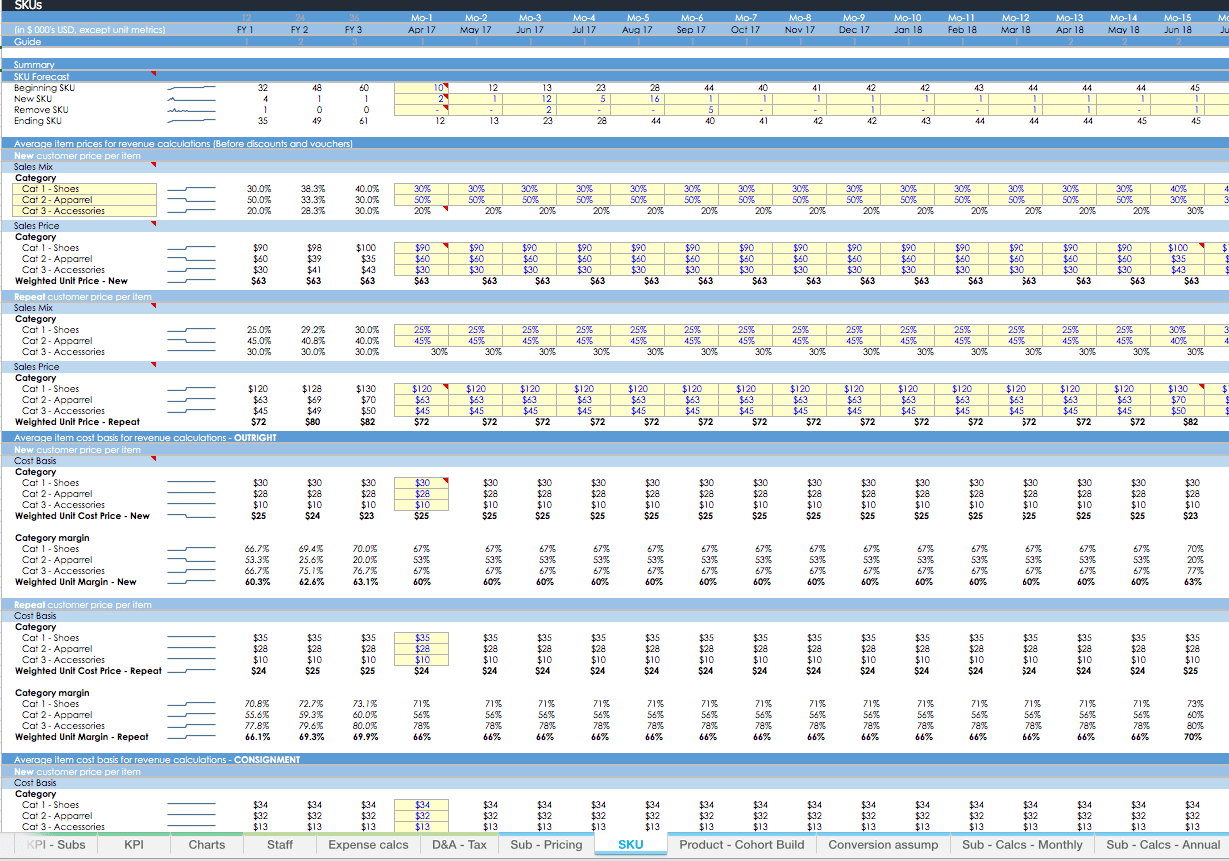1229x861 pixels.
Task: Click the Summary section header
Action: [x=34, y=65]
